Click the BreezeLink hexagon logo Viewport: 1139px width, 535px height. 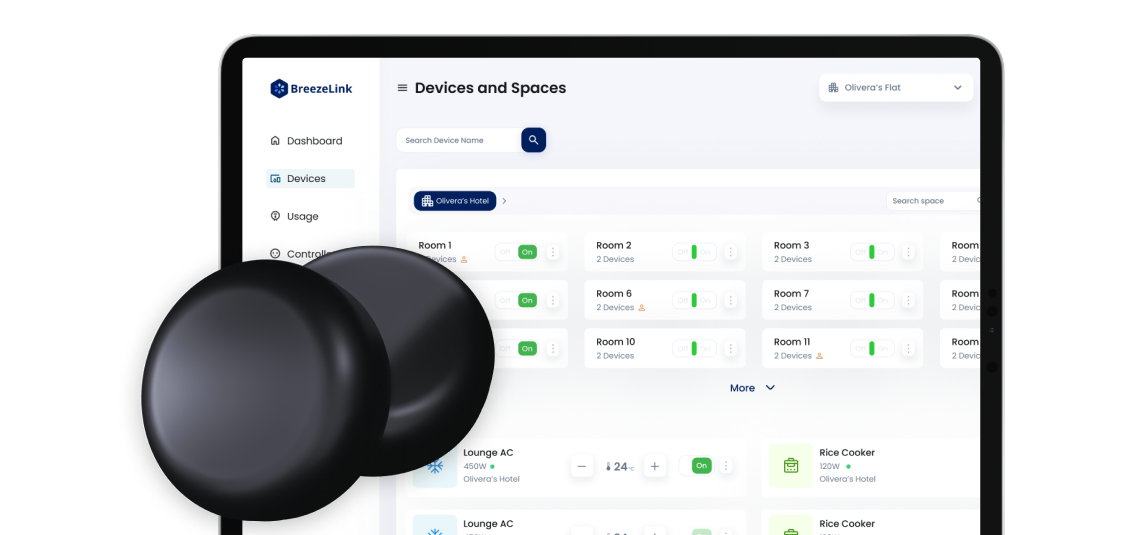(279, 89)
